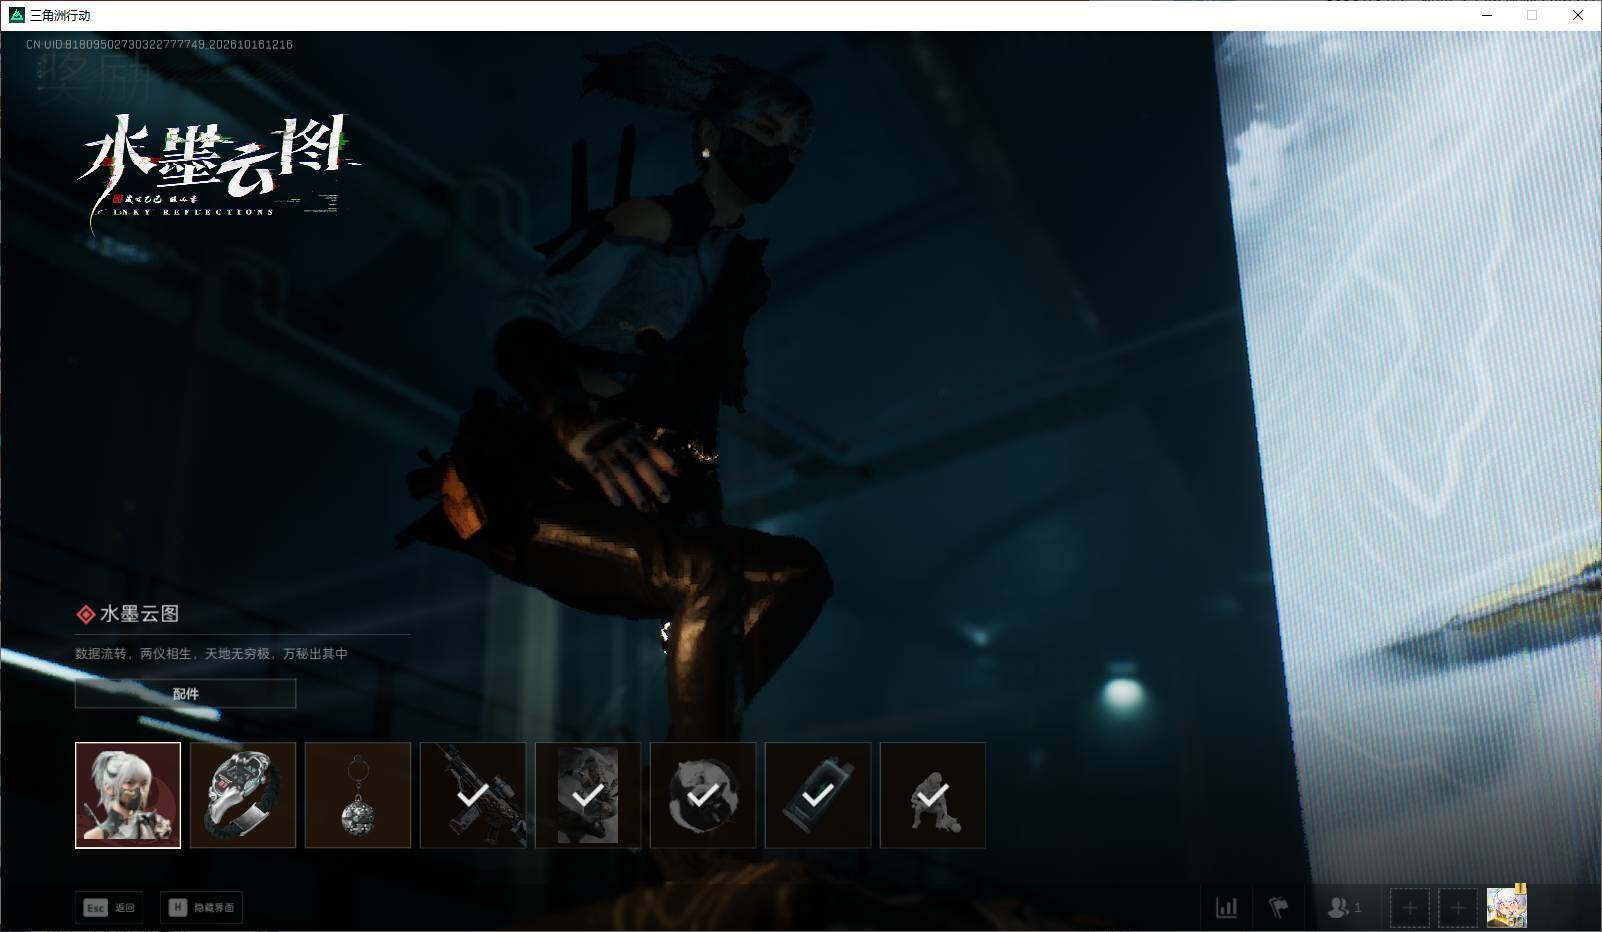Add teammate in second empty plus slot
This screenshot has width=1602, height=932.
tap(1458, 907)
